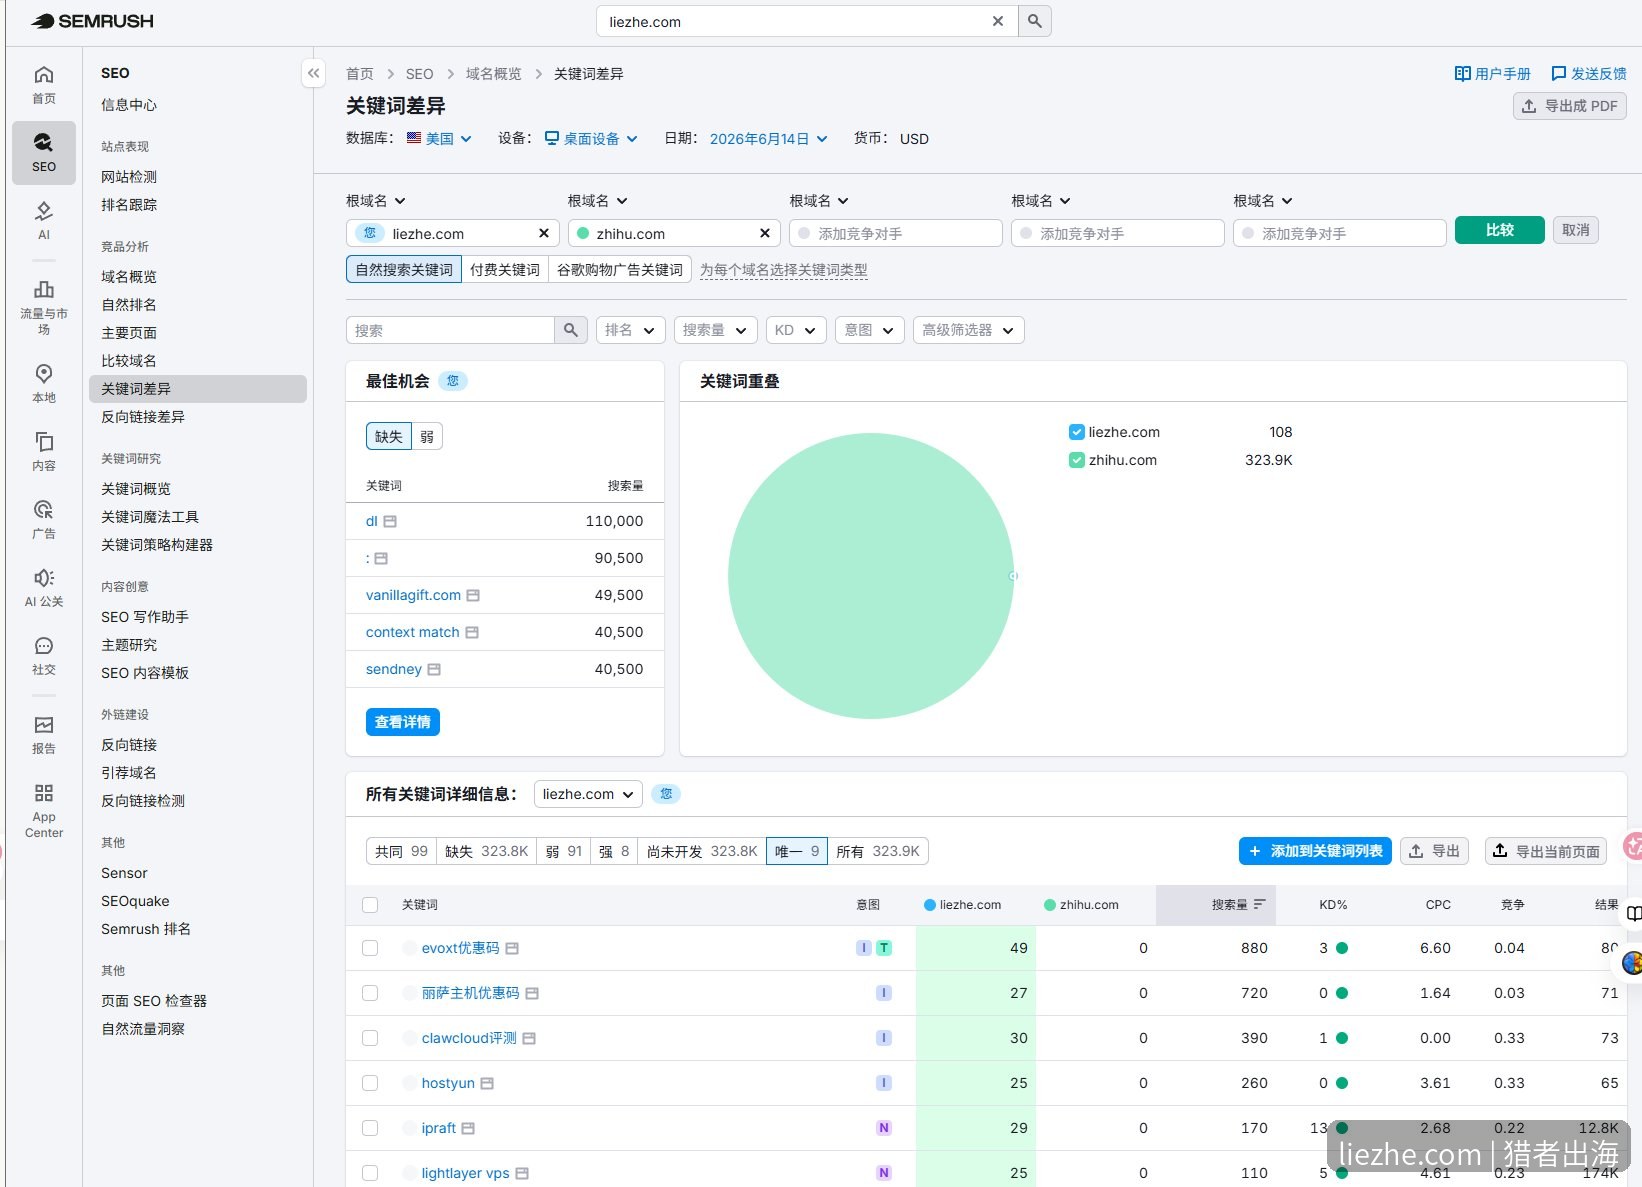Screen dimensions: 1642x1187
Task: Check the clawcloud评测 row checkbox
Action: tap(370, 1038)
